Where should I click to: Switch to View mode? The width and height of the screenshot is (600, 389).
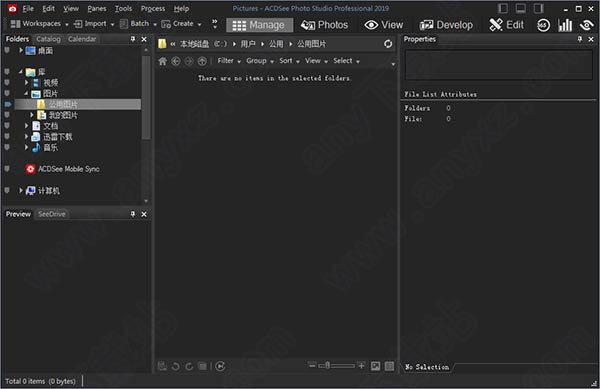[x=384, y=25]
